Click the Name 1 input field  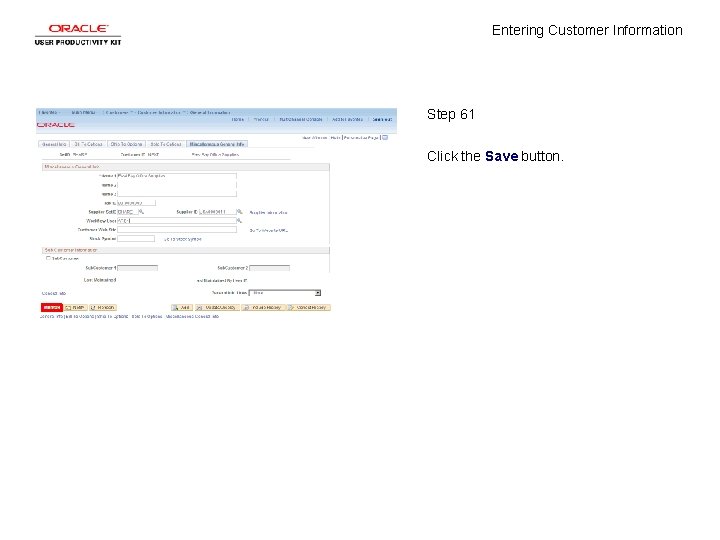[177, 176]
